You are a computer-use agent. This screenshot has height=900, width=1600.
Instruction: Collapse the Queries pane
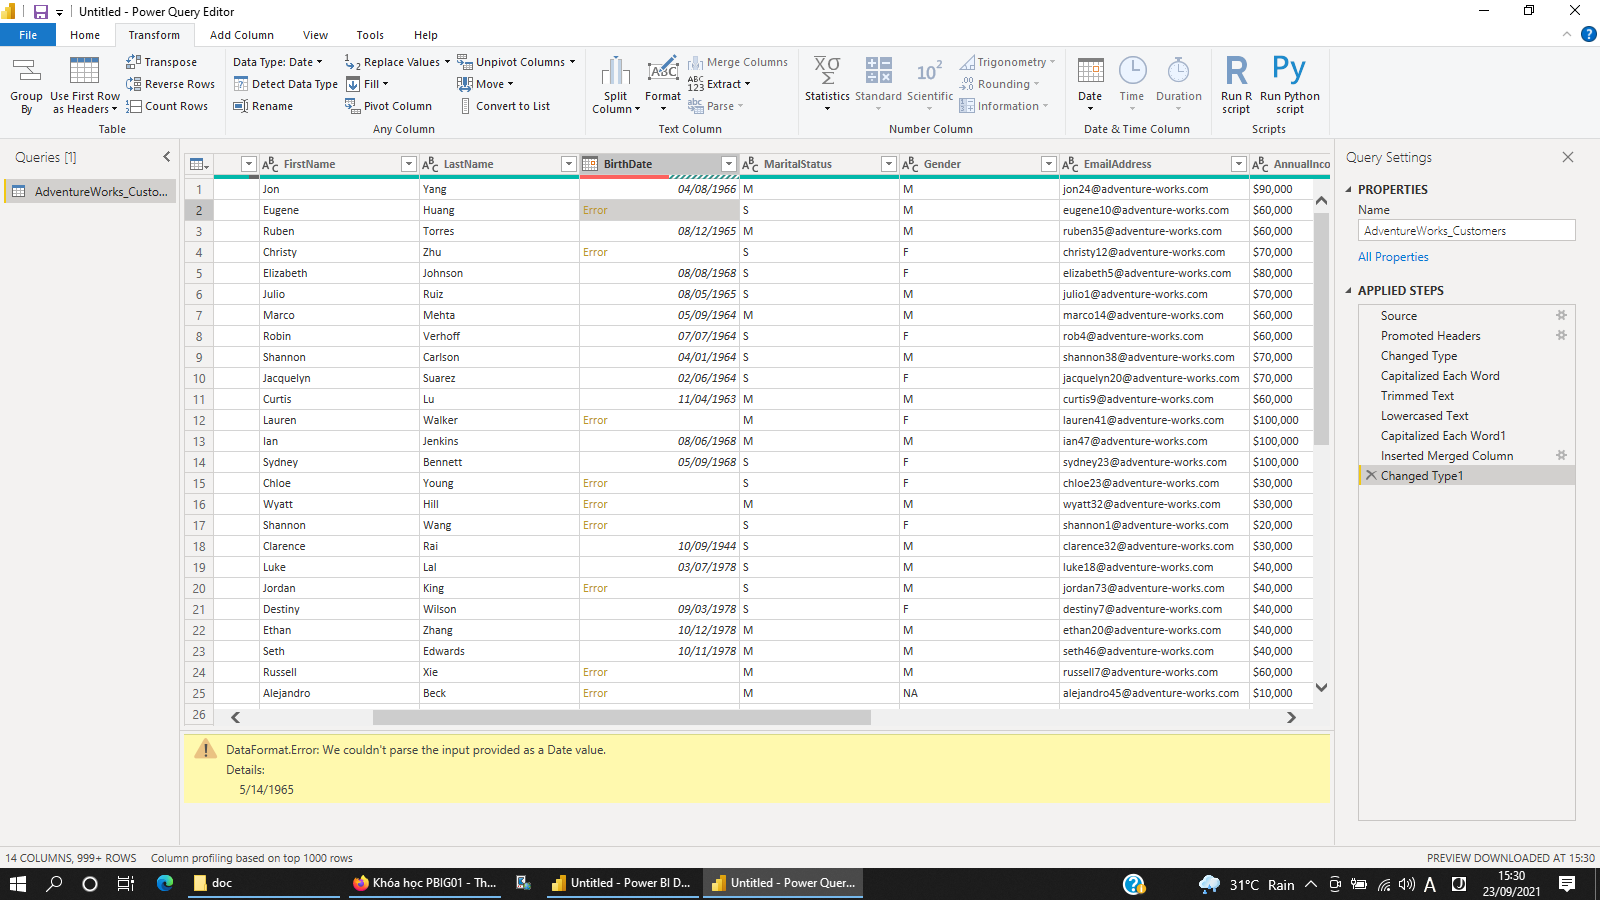coord(167,157)
